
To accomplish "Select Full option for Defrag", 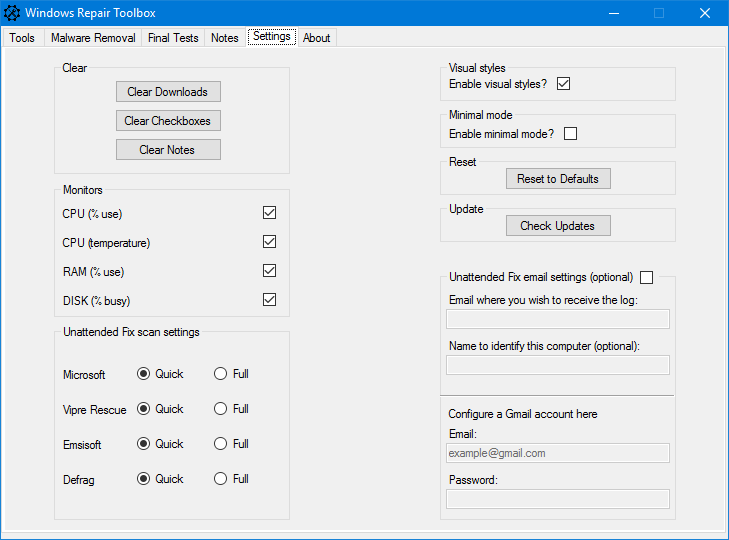I will [x=220, y=479].
